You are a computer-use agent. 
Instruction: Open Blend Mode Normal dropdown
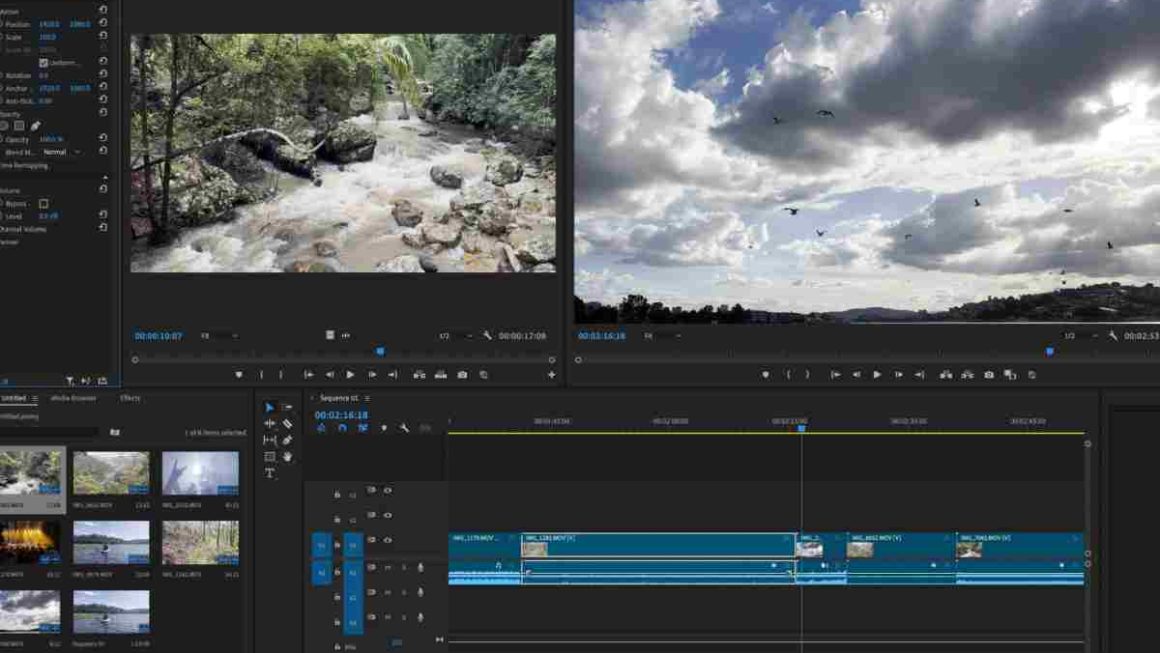tap(61, 152)
